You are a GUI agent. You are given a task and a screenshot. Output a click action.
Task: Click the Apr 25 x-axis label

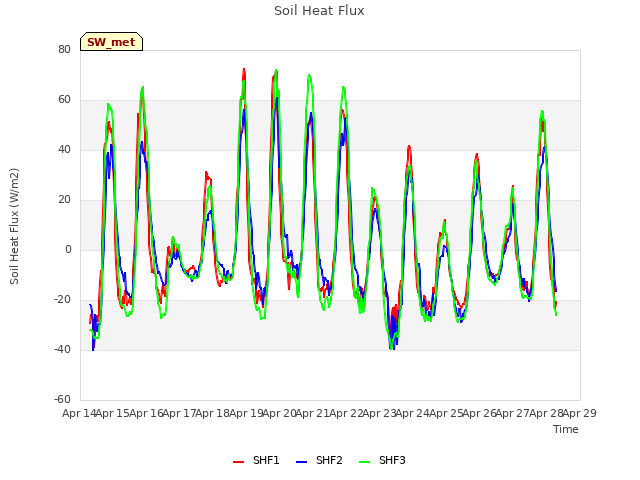(446, 413)
